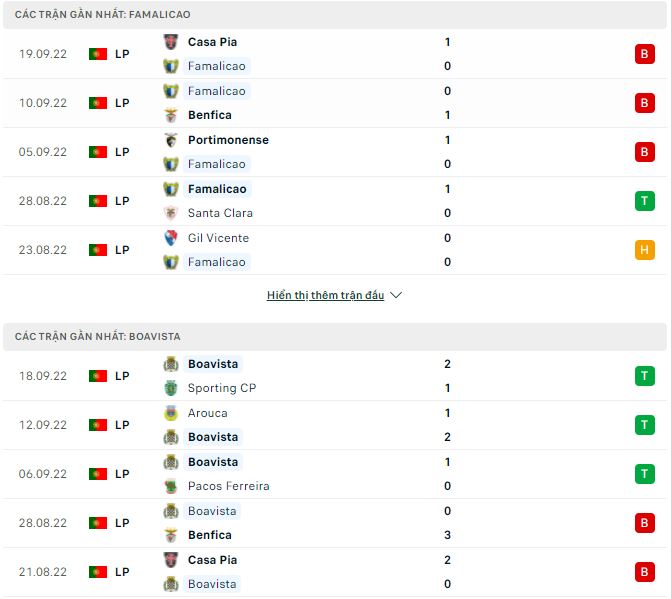
Task: Click Portugal flag on 23.08.22 row
Action: (x=97, y=250)
